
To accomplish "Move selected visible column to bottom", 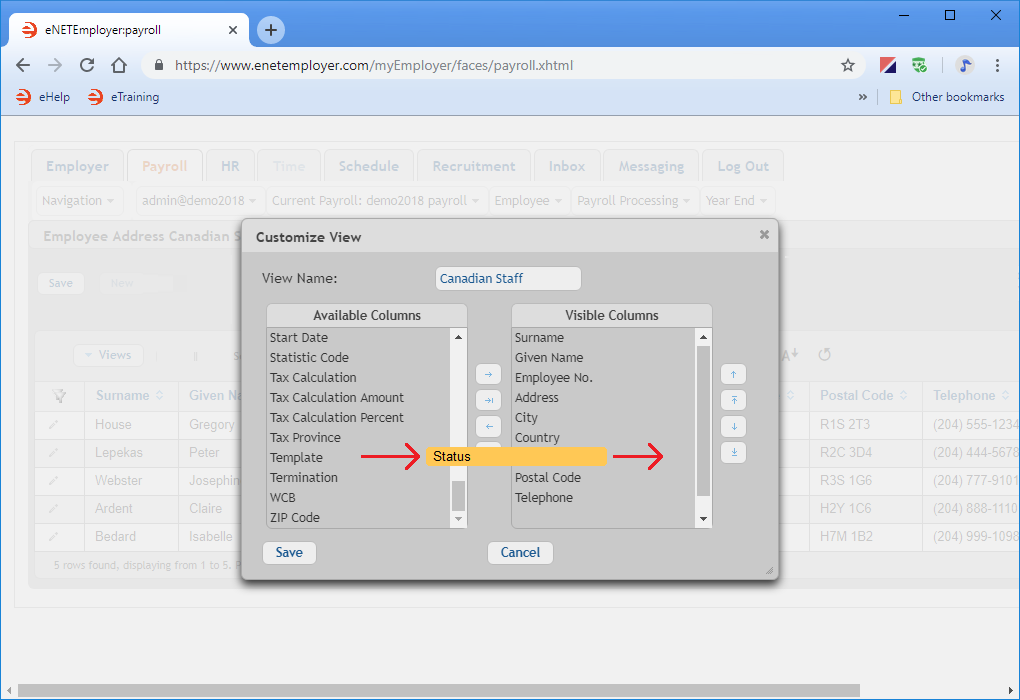I will pos(733,452).
